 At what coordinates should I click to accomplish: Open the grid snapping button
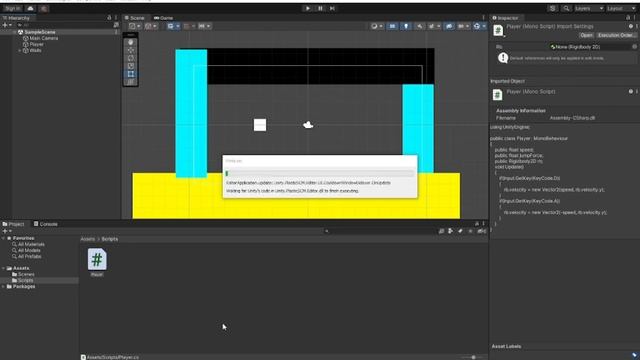click(x=189, y=26)
